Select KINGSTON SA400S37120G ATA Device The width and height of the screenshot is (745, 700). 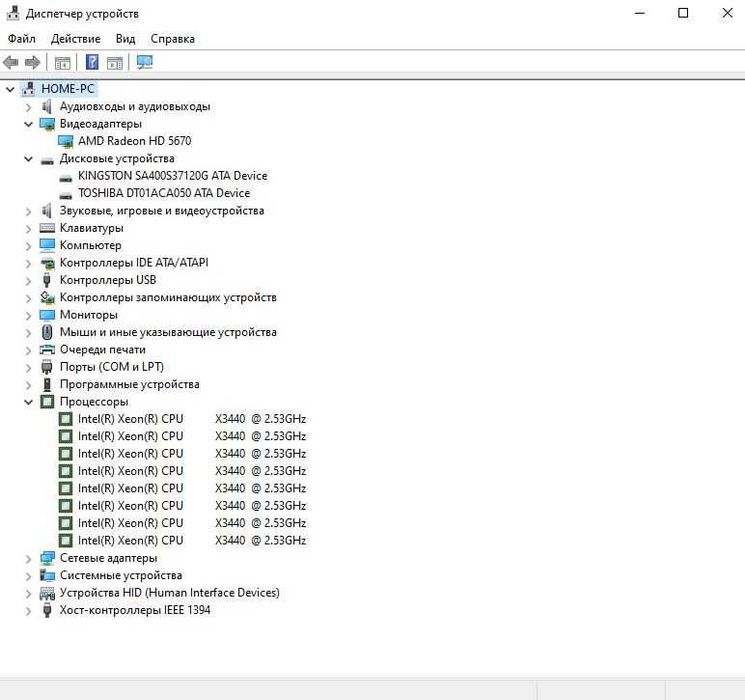172,176
